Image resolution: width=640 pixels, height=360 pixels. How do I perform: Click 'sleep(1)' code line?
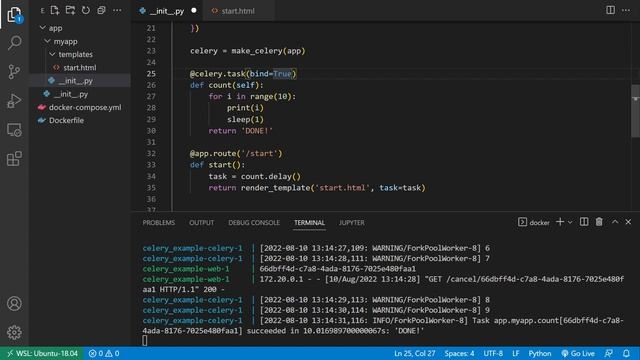(x=245, y=120)
